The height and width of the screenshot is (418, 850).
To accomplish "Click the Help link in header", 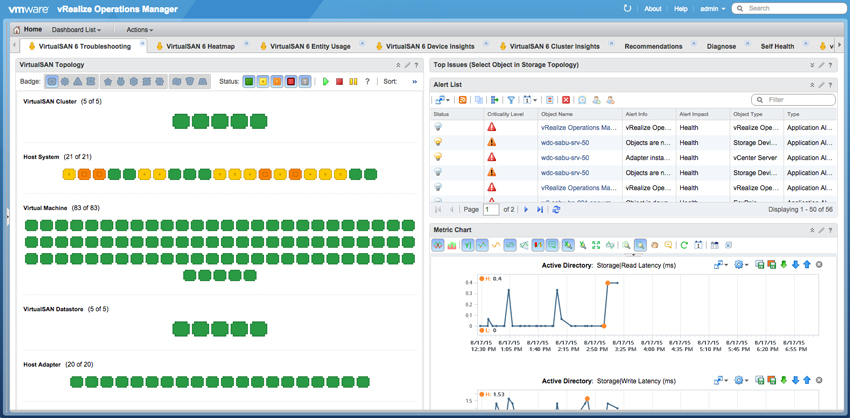I will (681, 9).
